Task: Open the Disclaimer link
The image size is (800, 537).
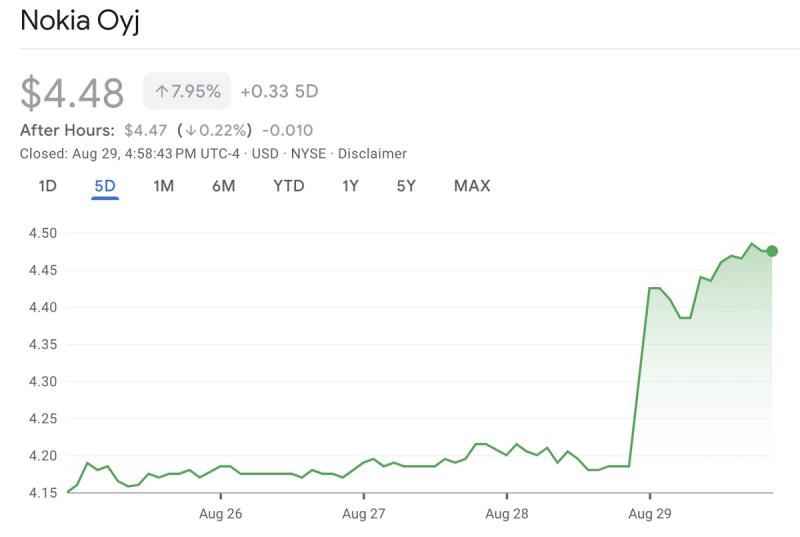Action: click(372, 154)
